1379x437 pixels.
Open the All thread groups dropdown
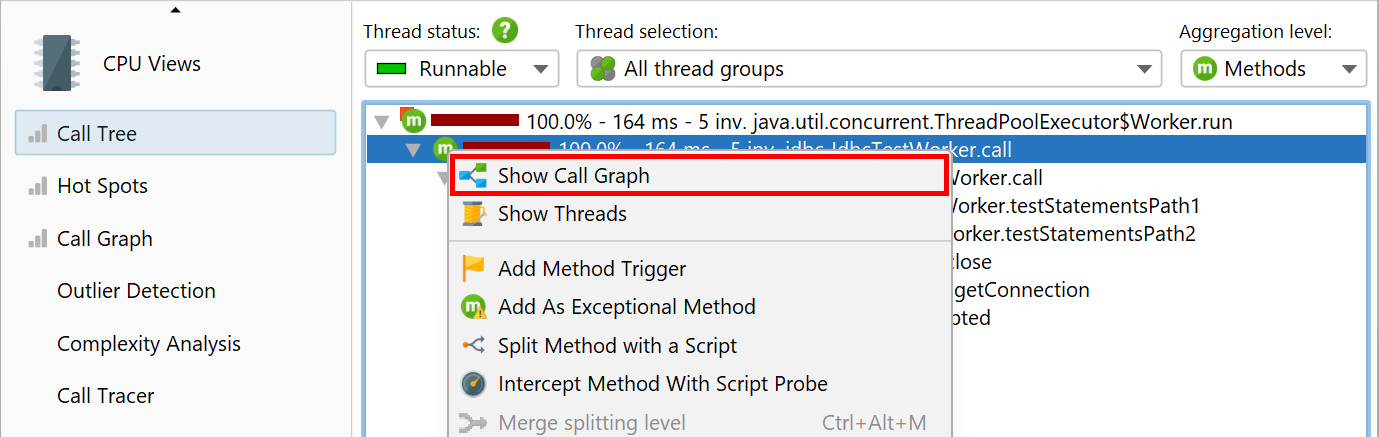(868, 69)
